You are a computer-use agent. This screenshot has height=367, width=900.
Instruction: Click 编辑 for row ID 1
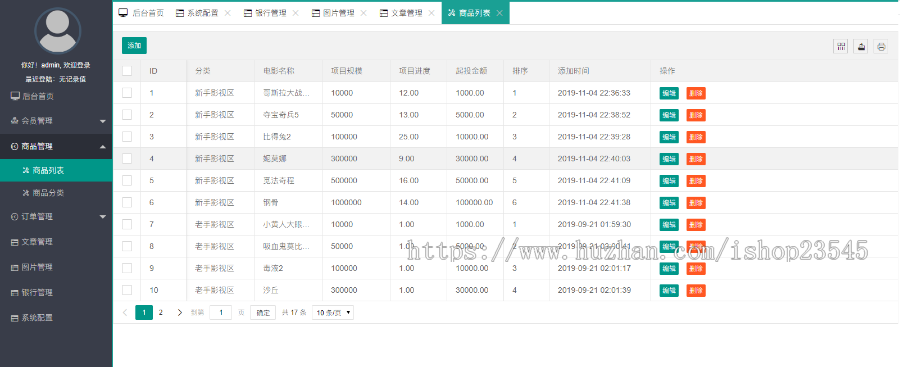[x=669, y=93]
